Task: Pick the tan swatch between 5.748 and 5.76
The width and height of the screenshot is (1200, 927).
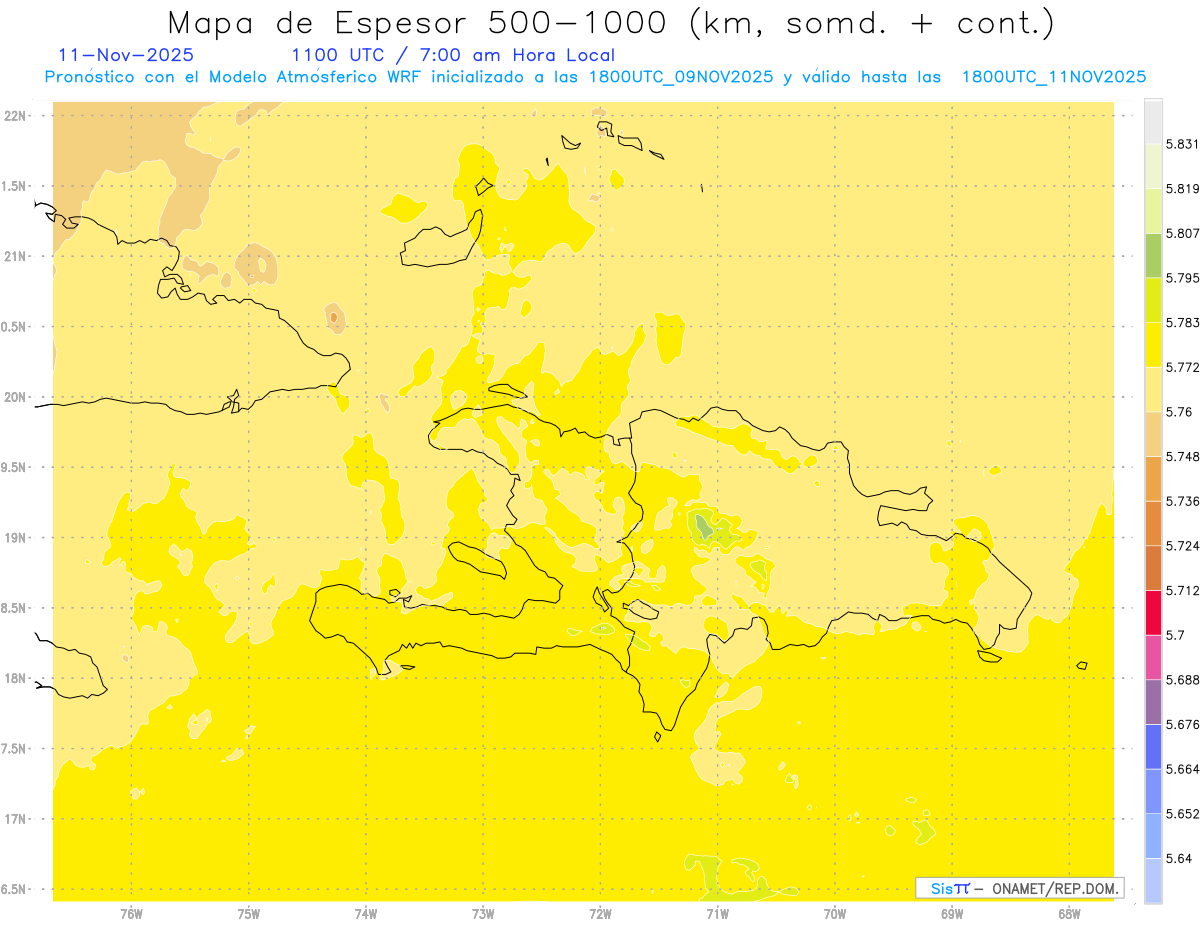Action: coord(1153,434)
